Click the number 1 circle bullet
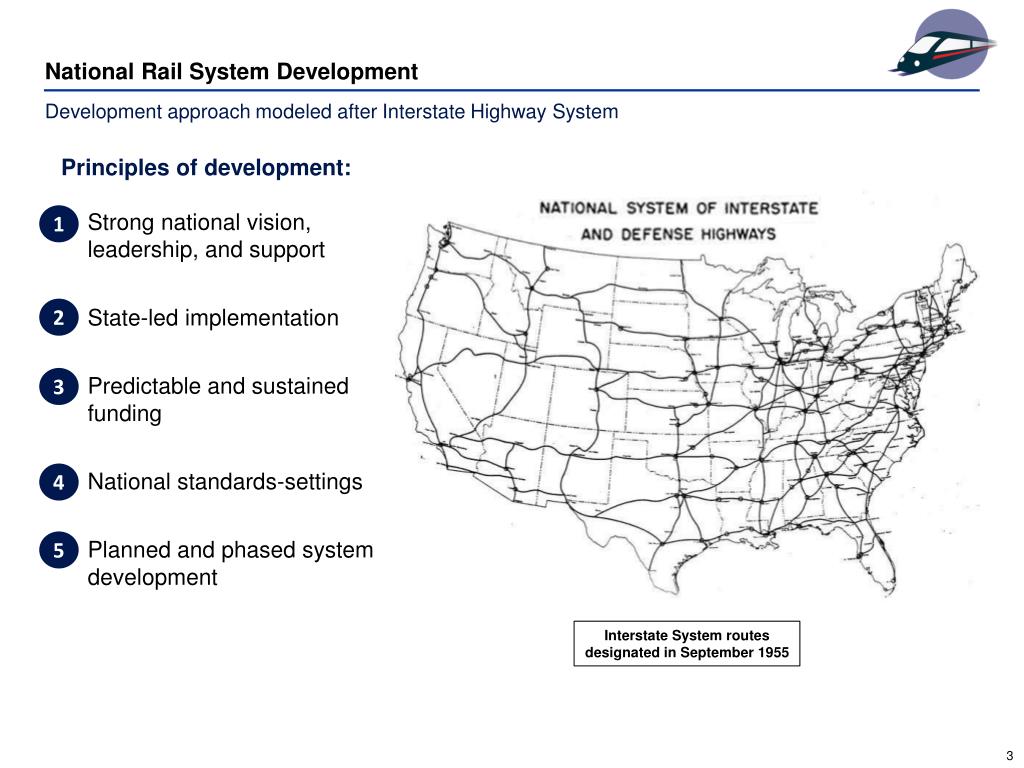The image size is (1024, 768). coord(59,224)
